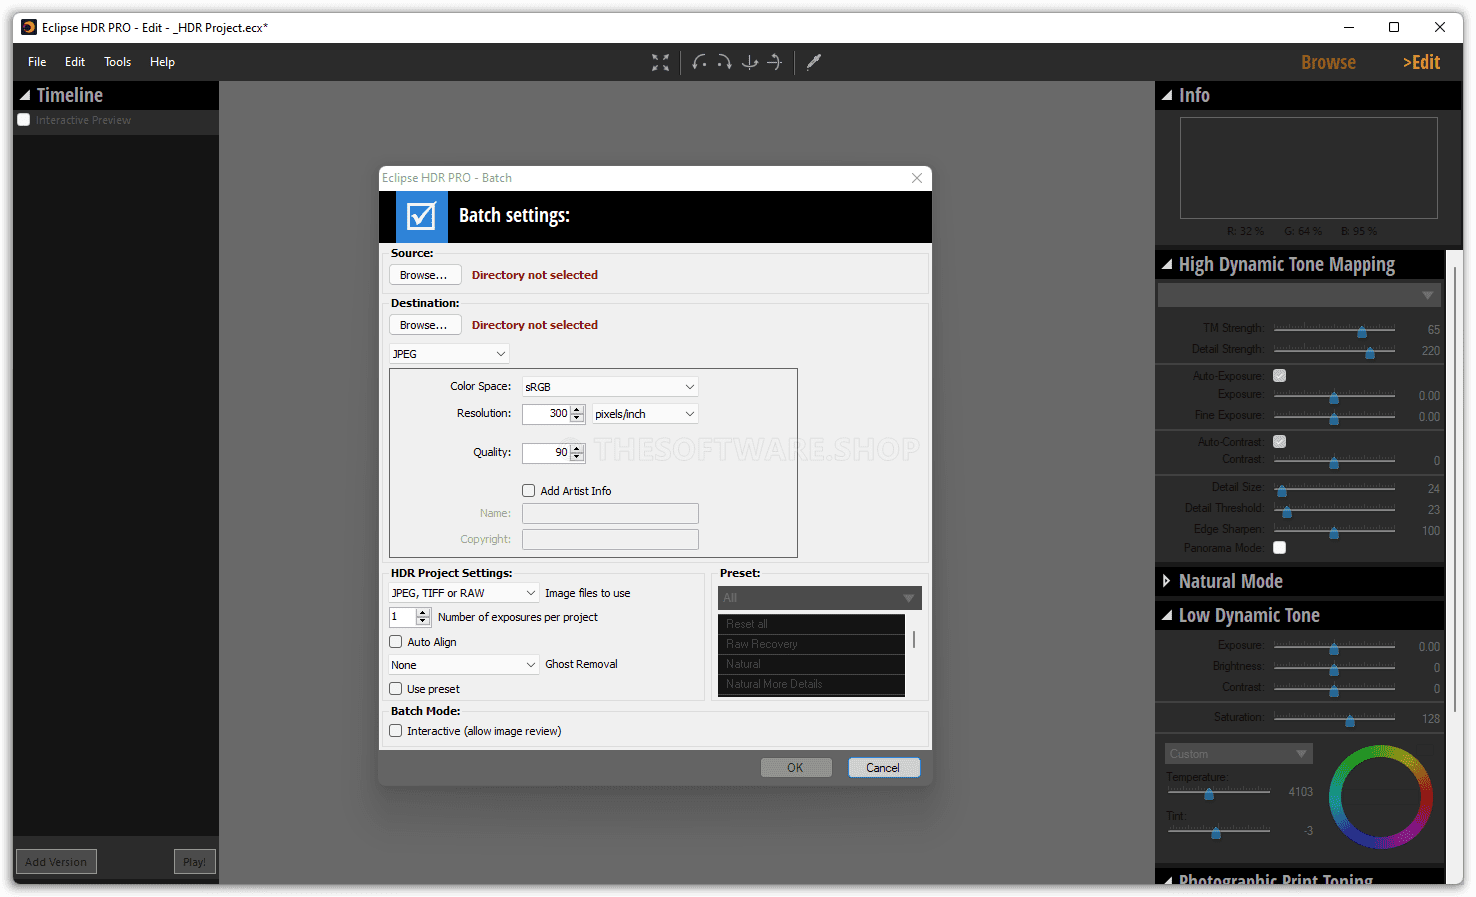This screenshot has height=897, width=1476.
Task: Click the fit-to-screen arrows icon in toolbar
Action: click(660, 62)
